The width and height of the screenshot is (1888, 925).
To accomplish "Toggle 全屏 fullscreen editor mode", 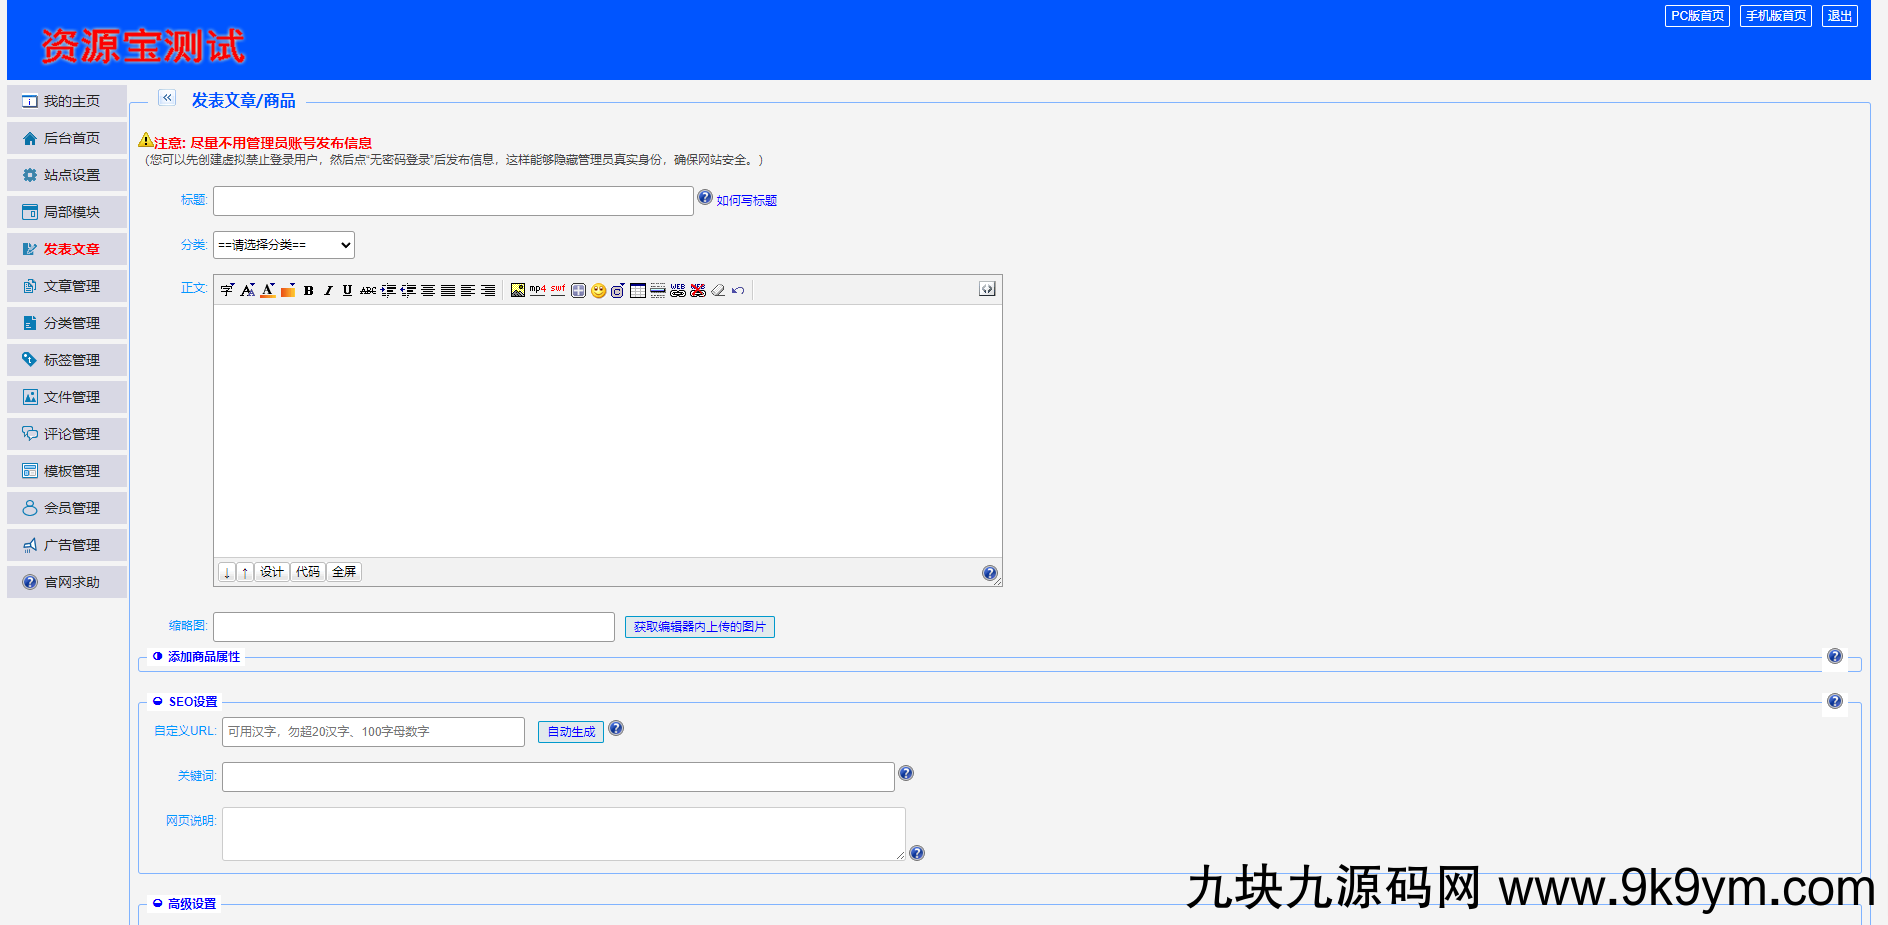I will (344, 572).
